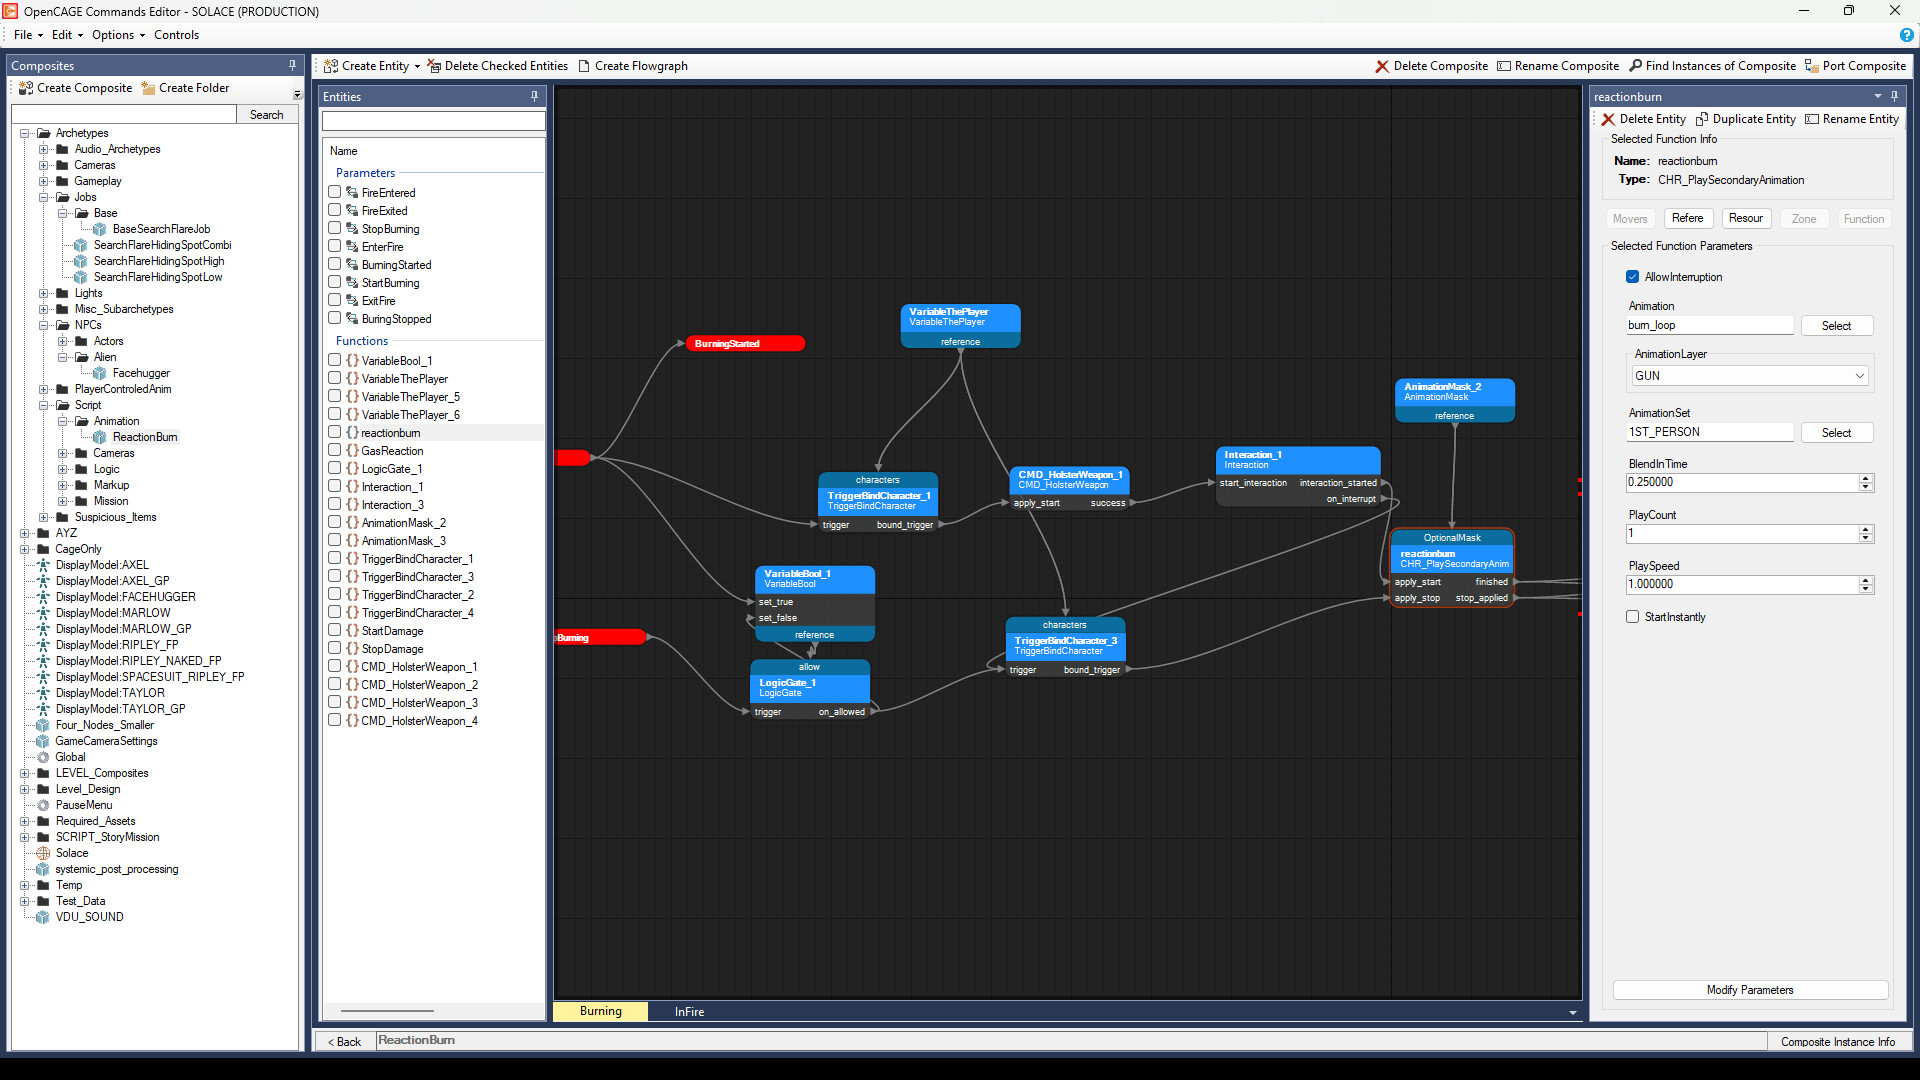Check the FireEntered parameter checkbox
Screen dimensions: 1920x1080
coord(334,192)
